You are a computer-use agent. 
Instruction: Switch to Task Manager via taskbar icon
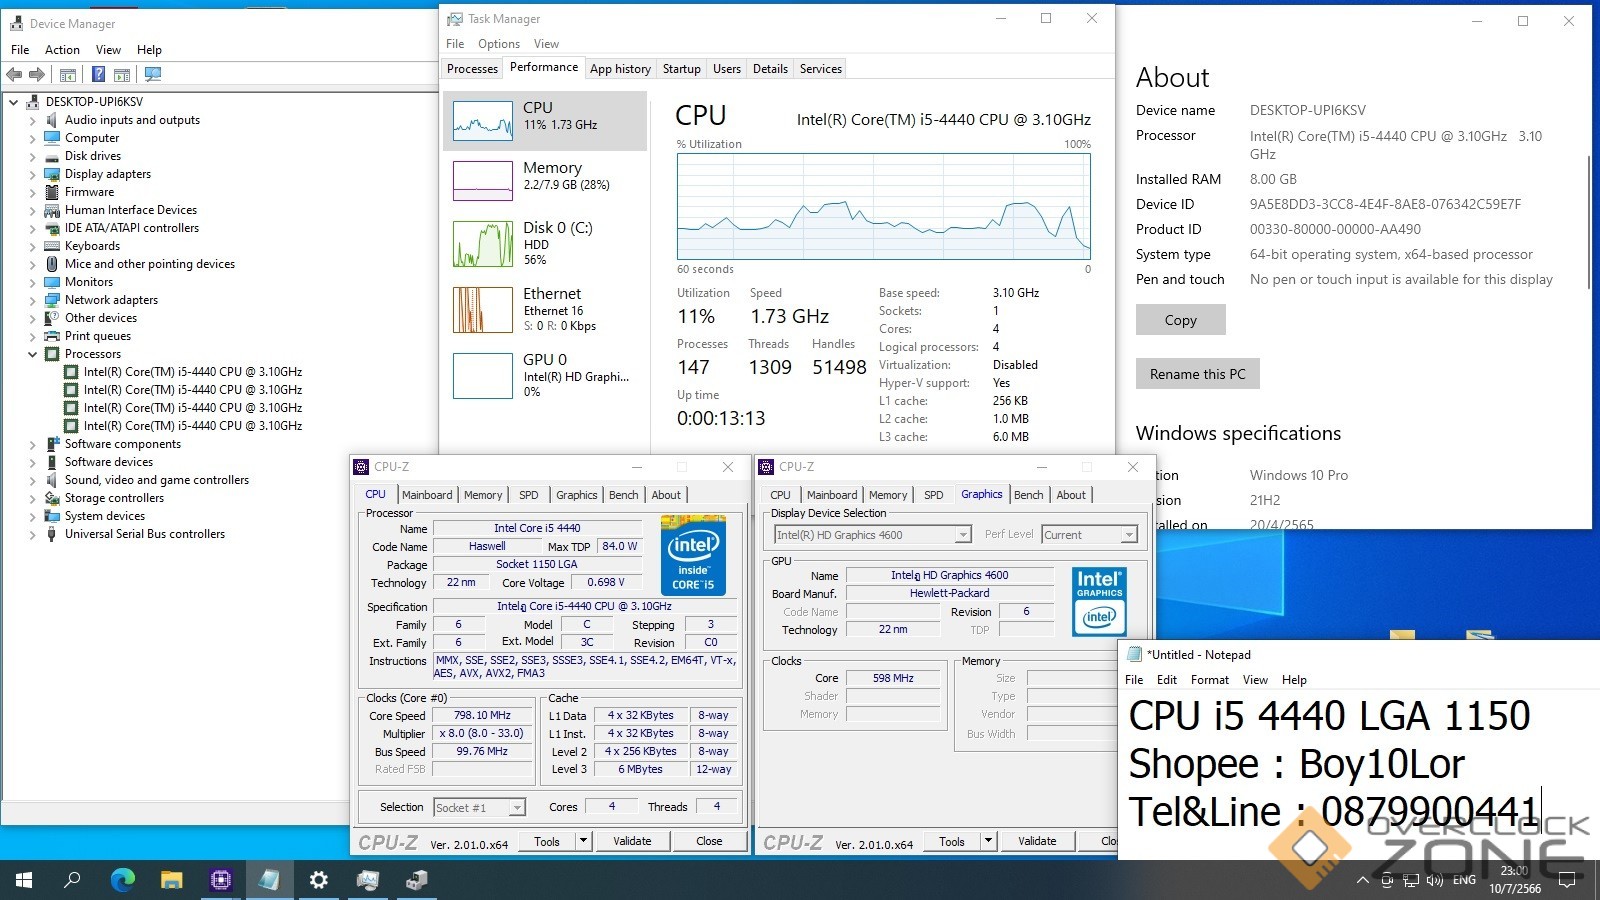[367, 880]
